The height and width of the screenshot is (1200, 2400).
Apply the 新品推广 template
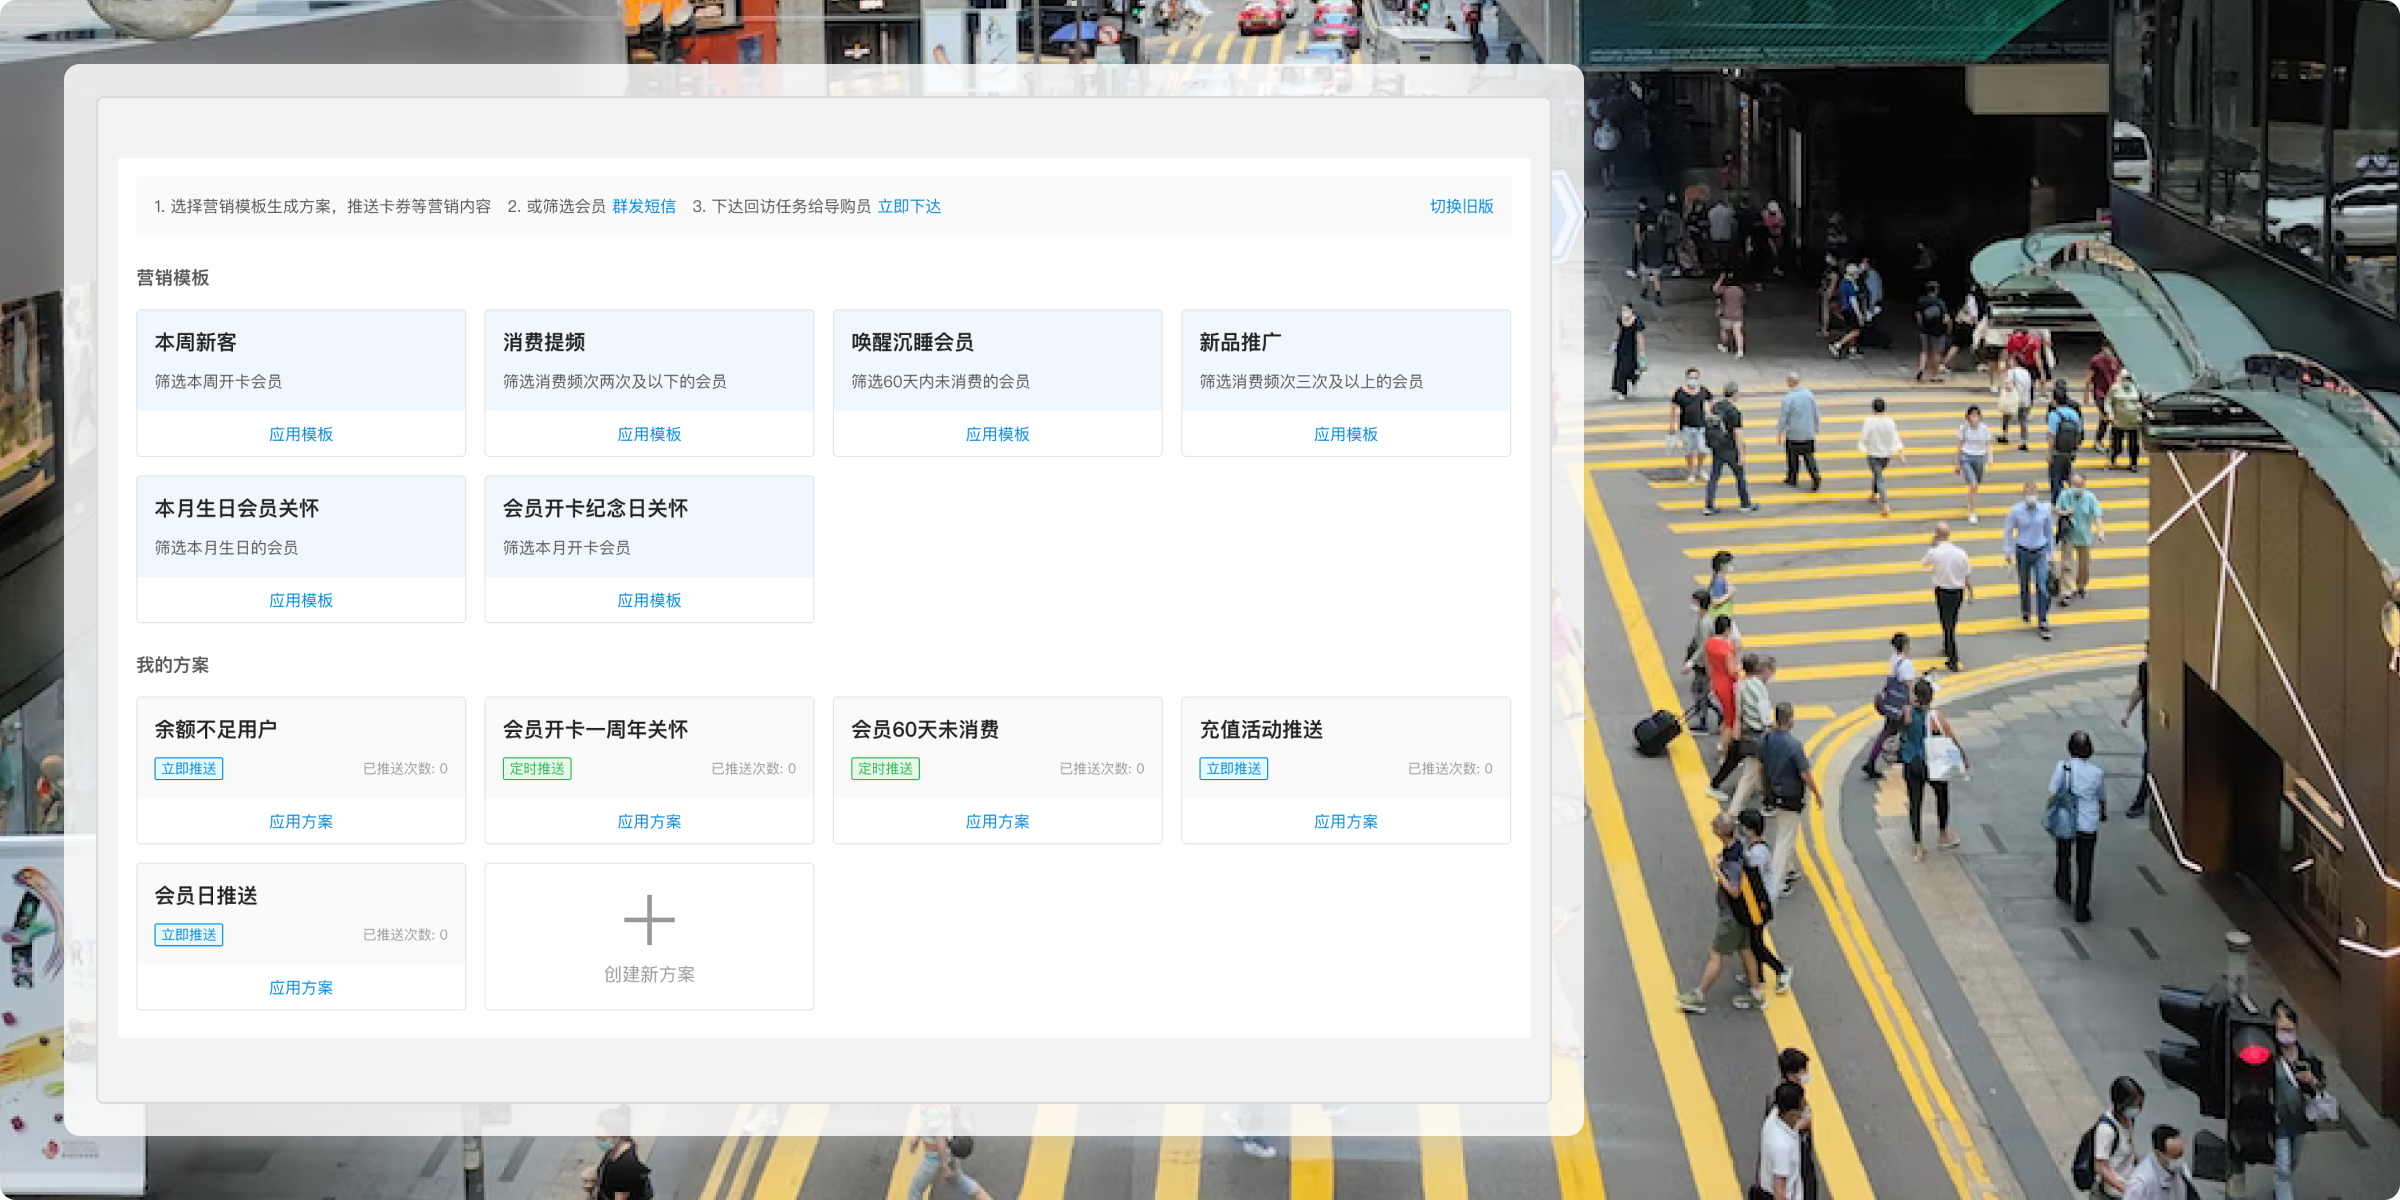tap(1346, 434)
